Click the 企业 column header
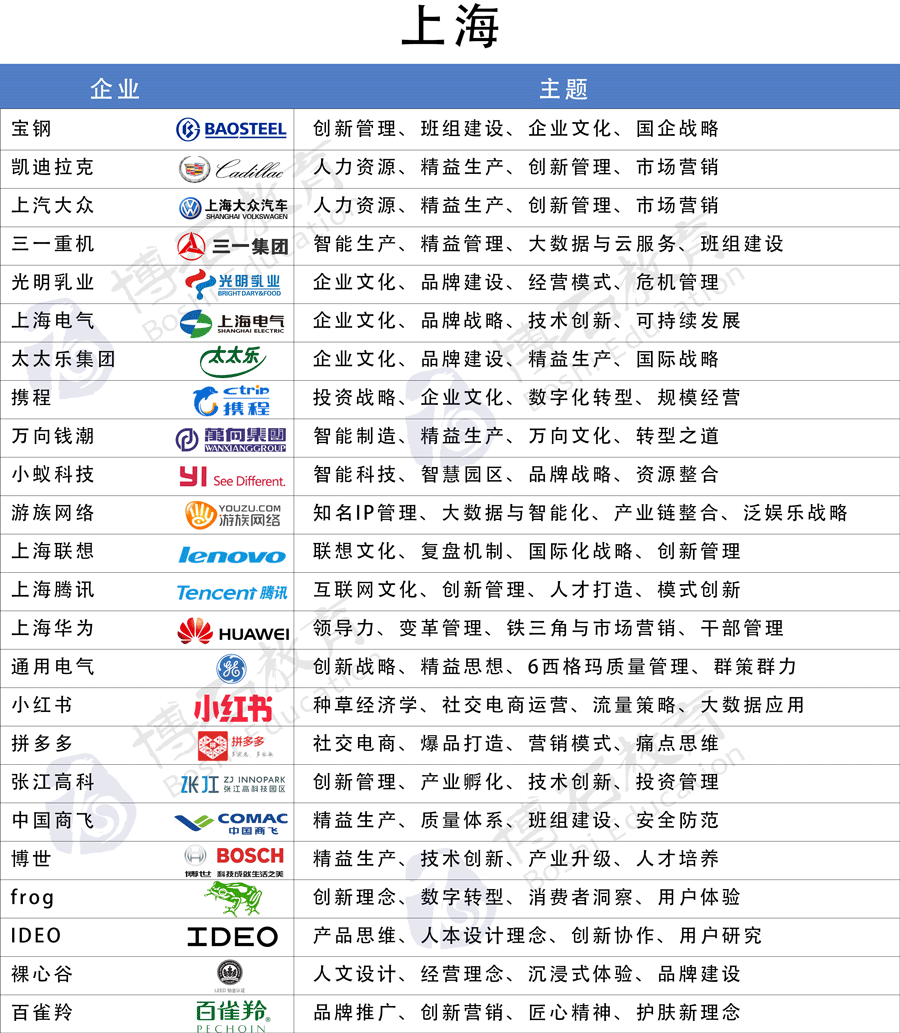The image size is (900, 1033). click(x=115, y=89)
